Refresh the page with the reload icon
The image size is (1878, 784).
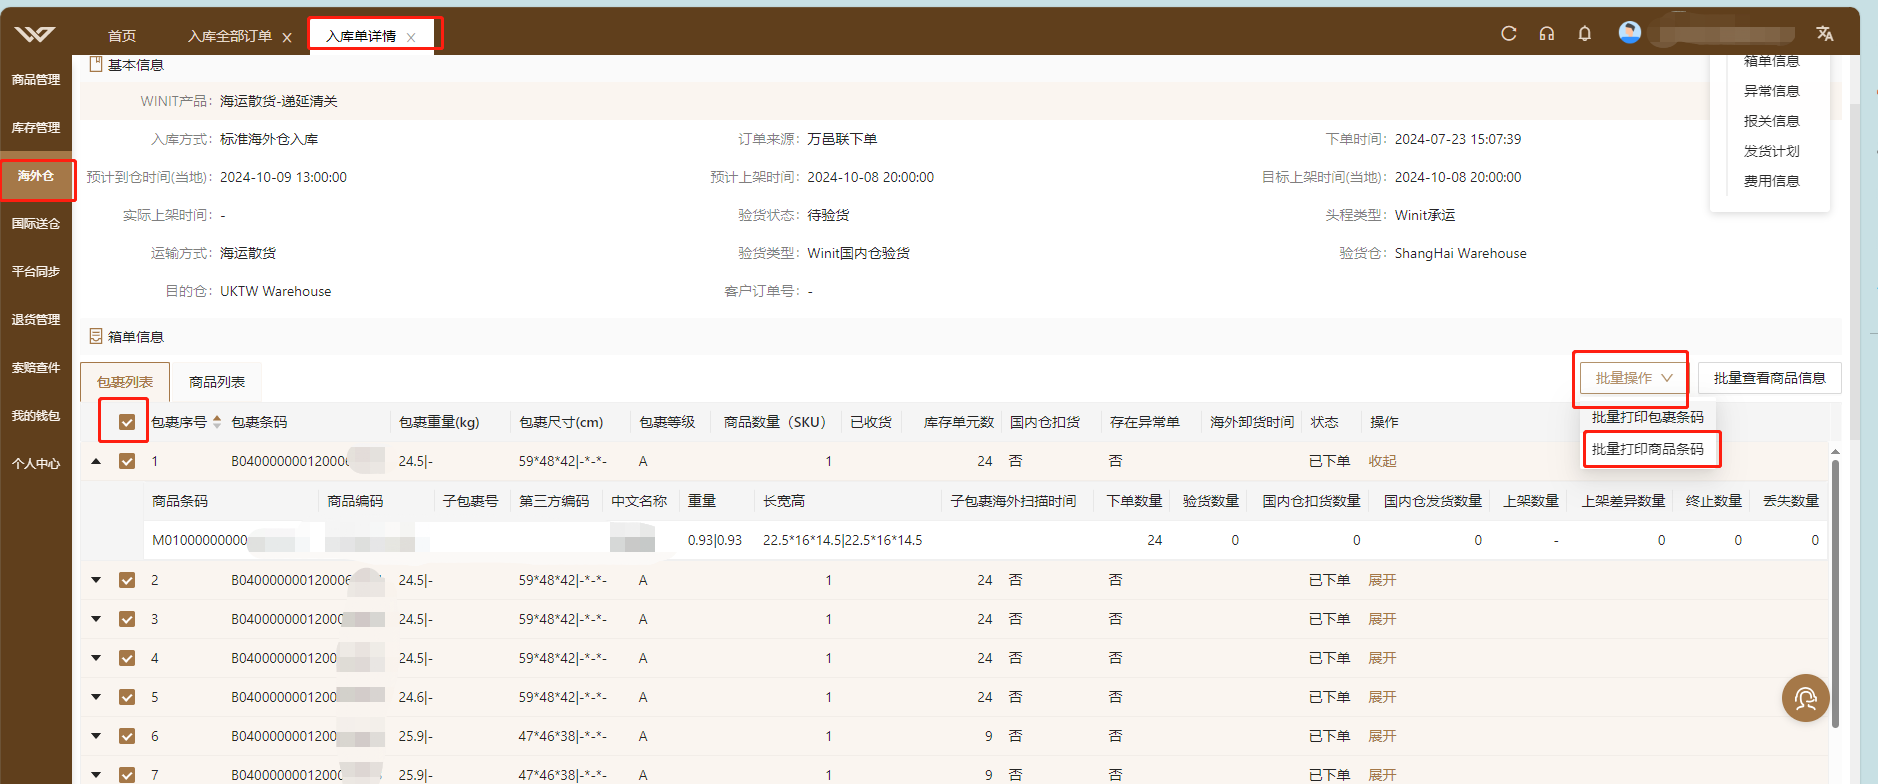1509,33
